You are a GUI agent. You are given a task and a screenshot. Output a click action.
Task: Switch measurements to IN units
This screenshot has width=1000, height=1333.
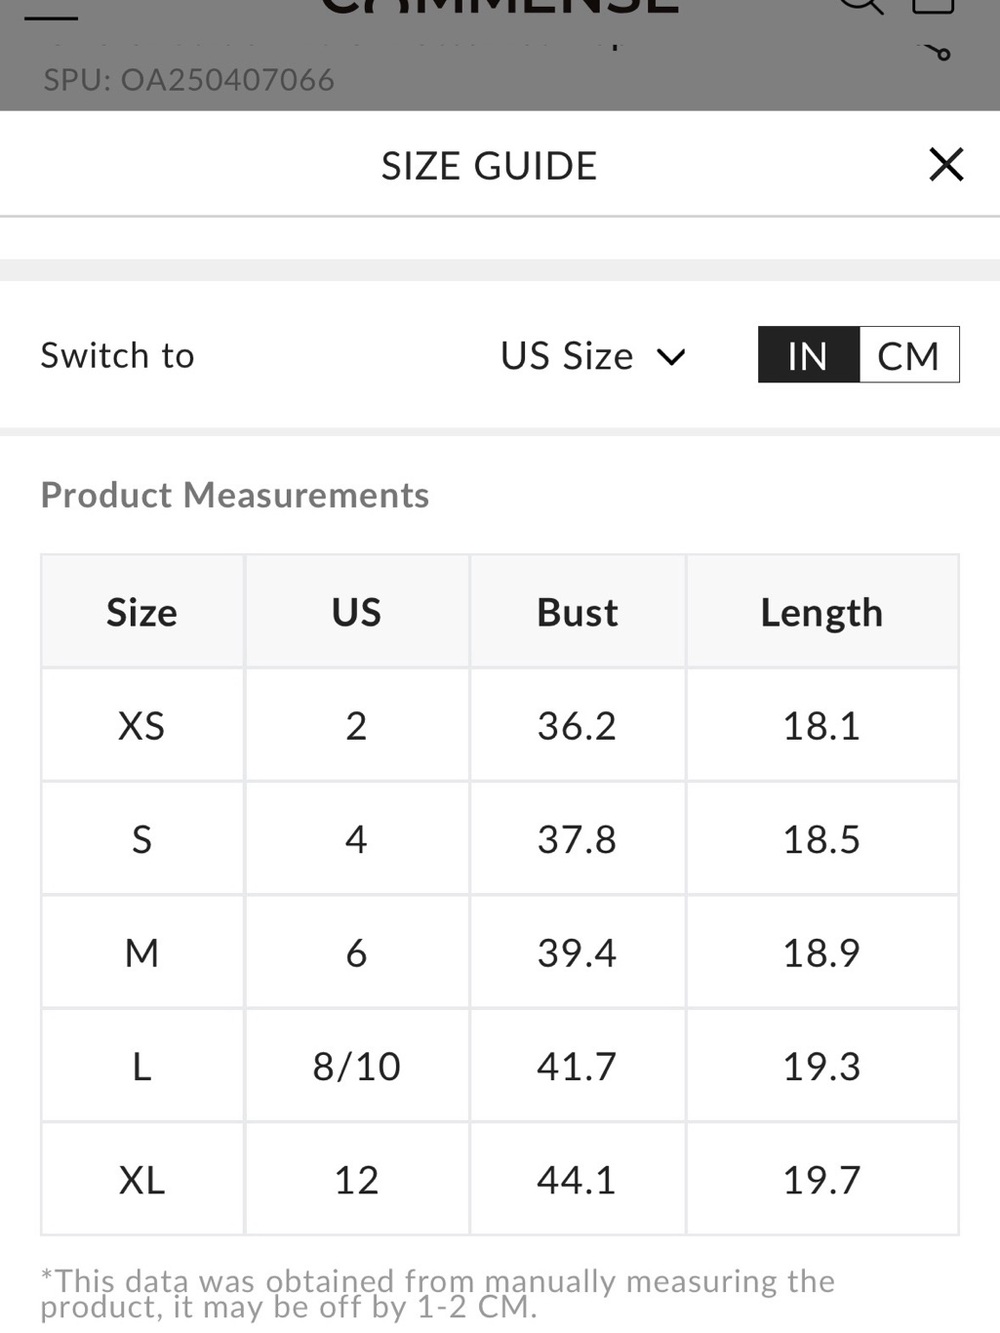click(808, 355)
